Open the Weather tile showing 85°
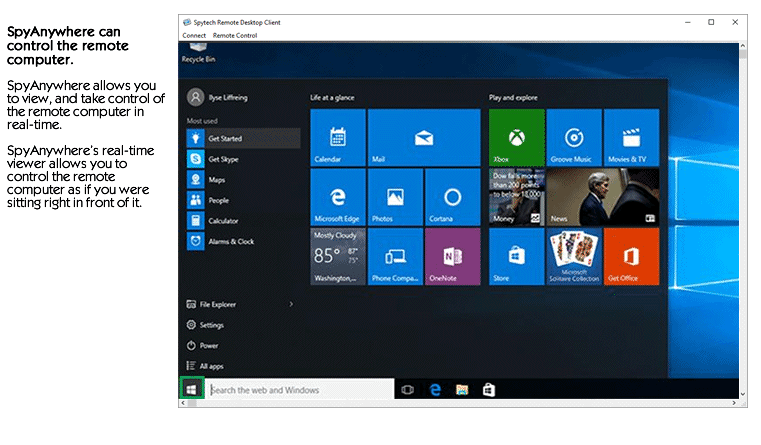The height and width of the screenshot is (445, 761). (338, 257)
